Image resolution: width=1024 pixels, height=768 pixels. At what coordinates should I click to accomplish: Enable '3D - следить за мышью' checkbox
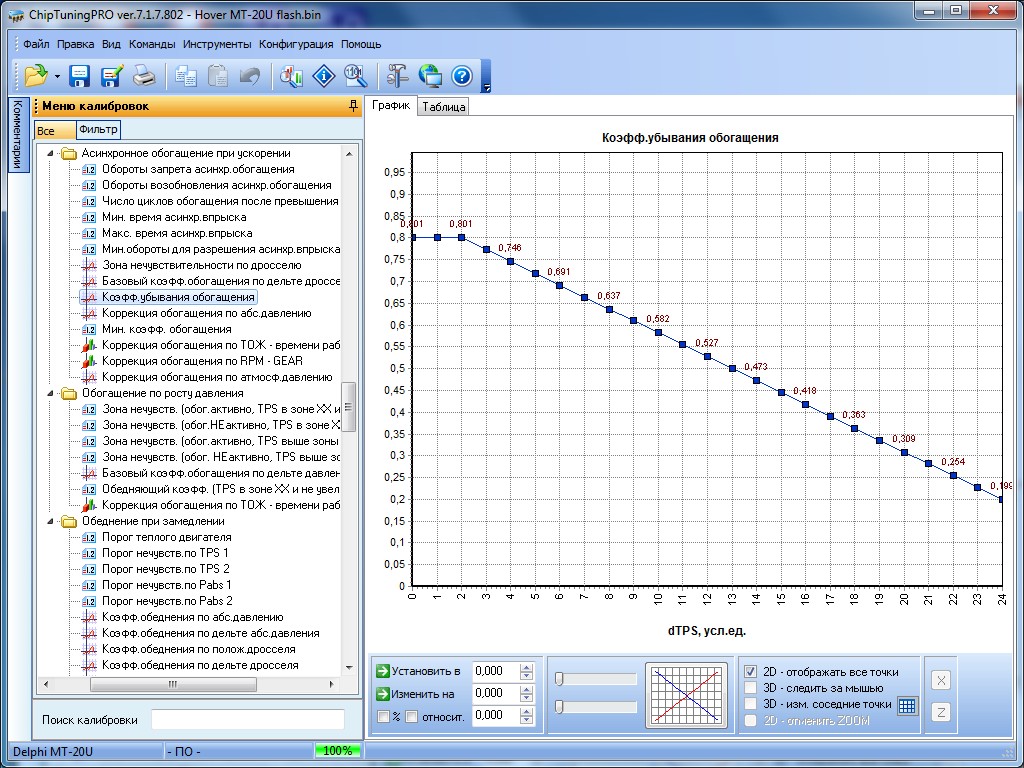click(x=751, y=688)
